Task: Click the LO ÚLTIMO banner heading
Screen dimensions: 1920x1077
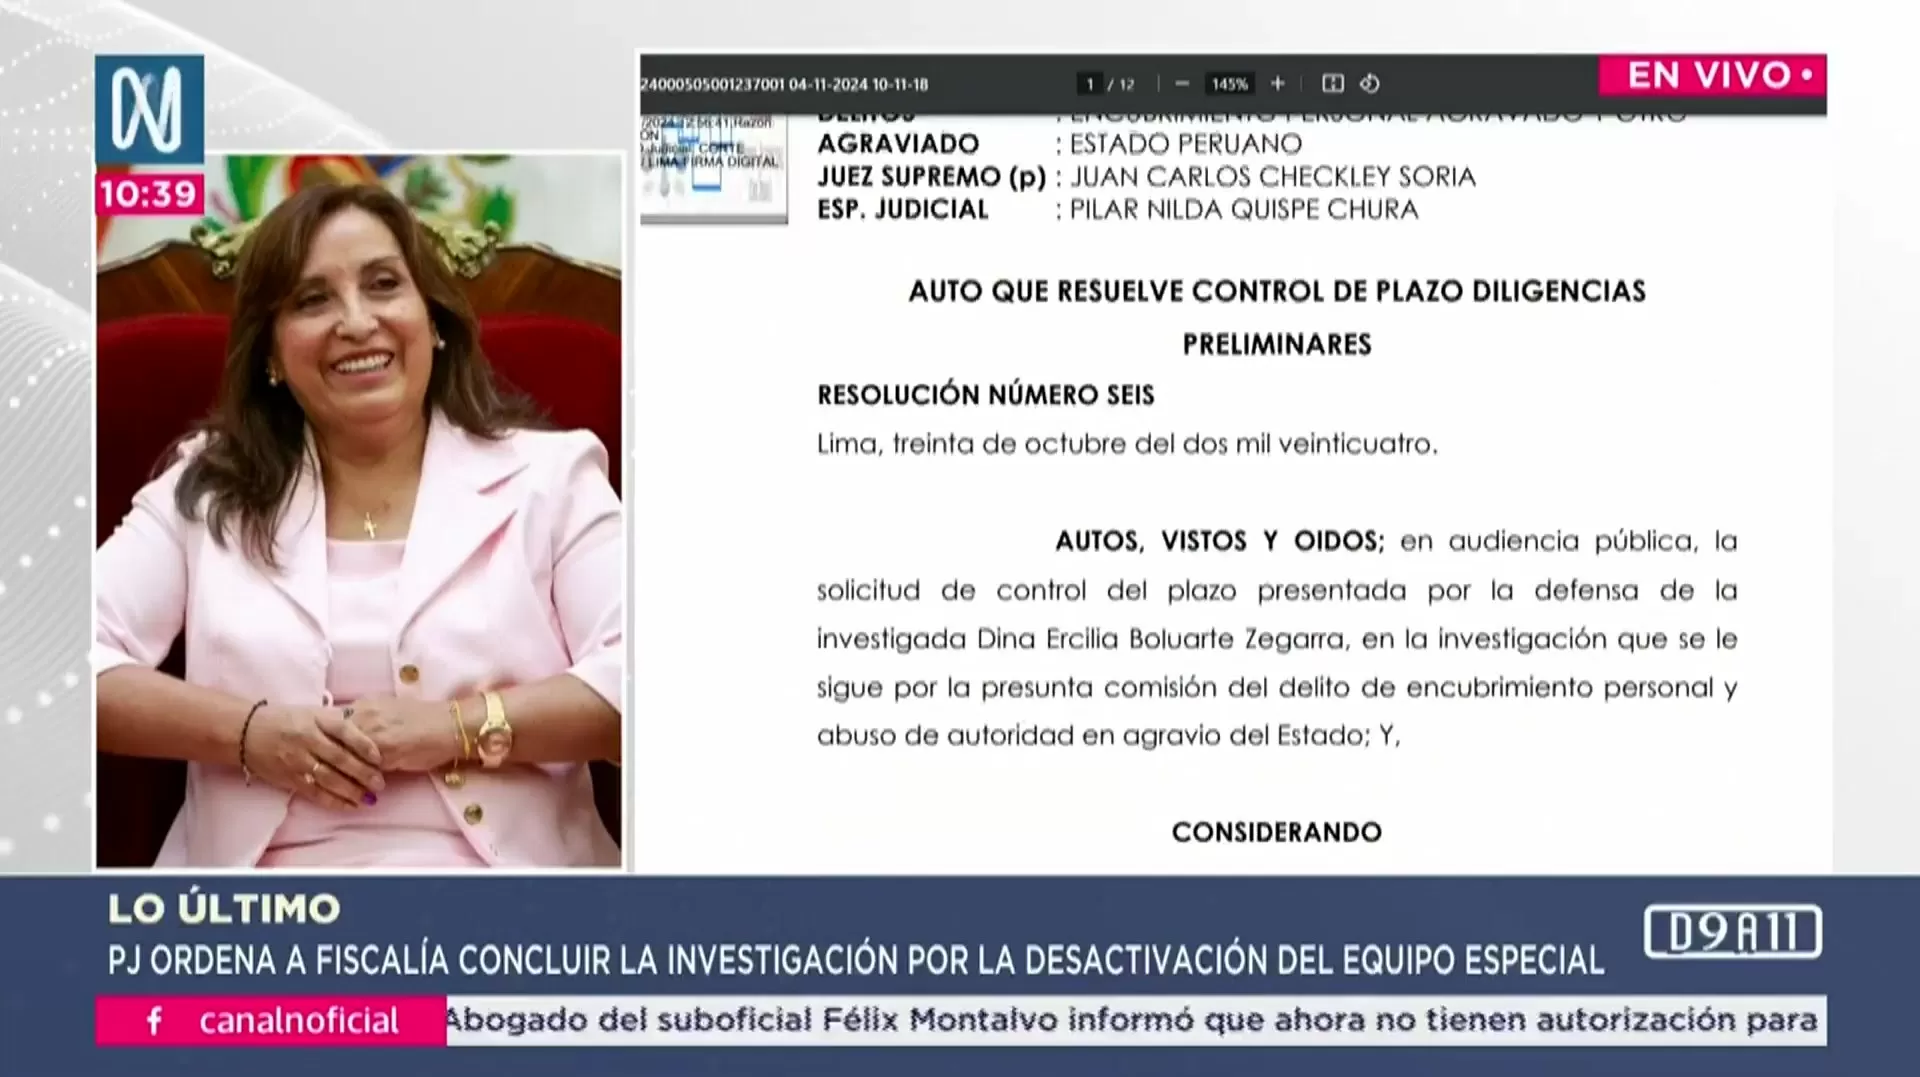Action: [224, 909]
